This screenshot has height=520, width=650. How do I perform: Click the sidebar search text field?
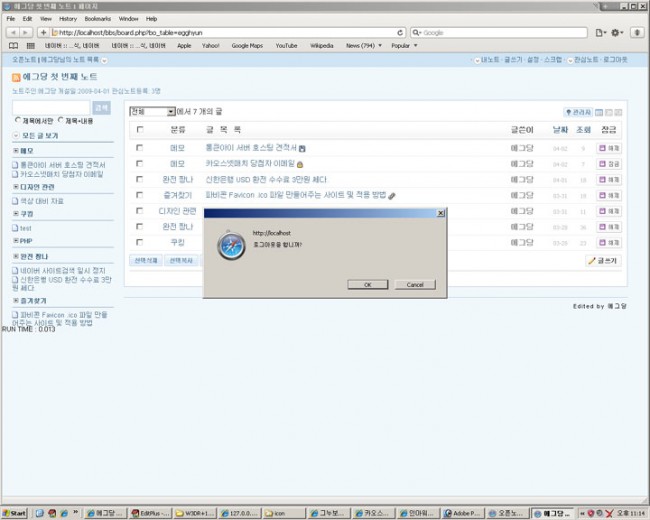point(50,107)
